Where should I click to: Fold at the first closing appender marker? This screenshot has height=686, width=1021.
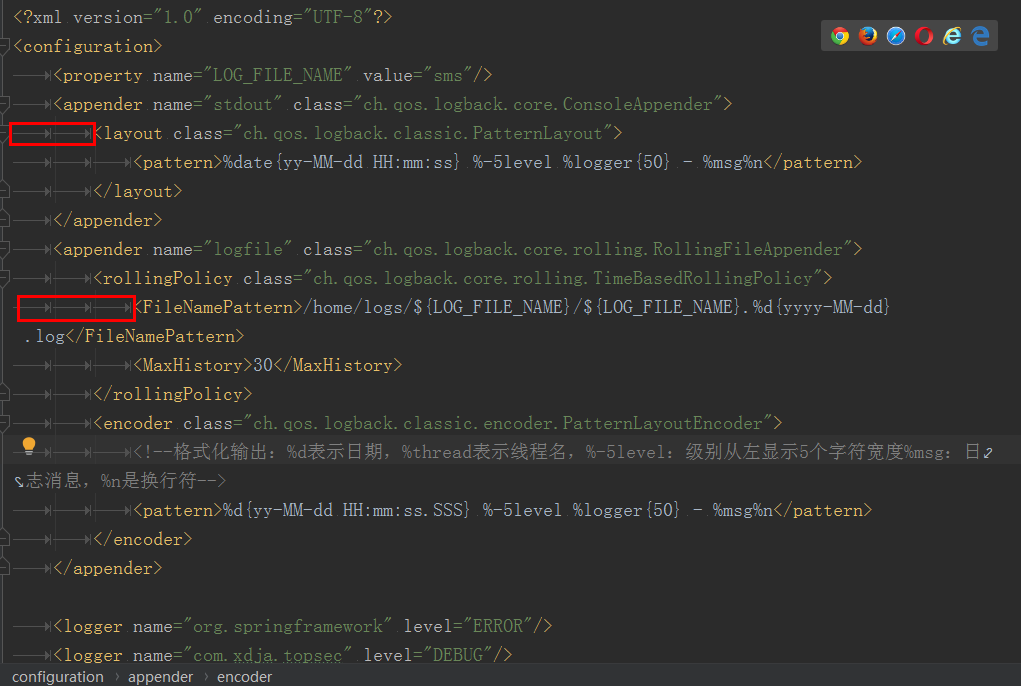[4, 220]
